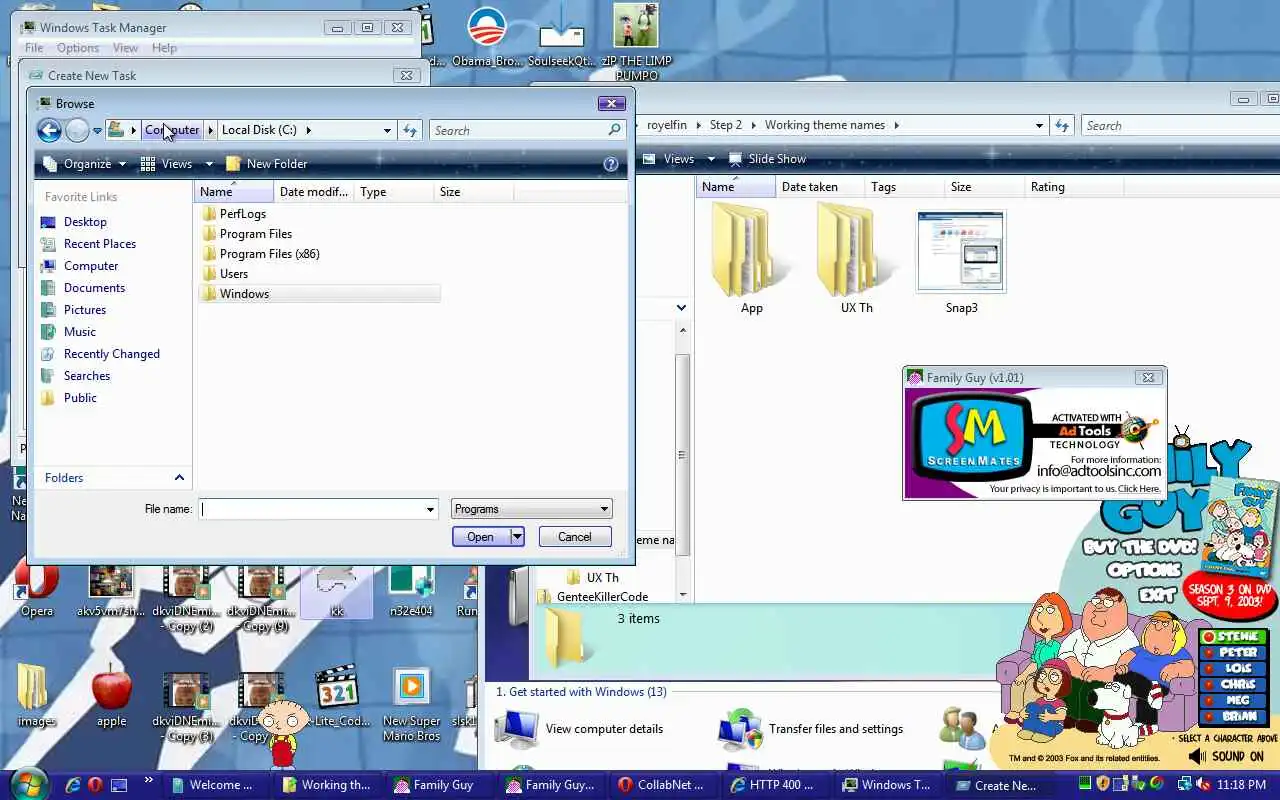Select STEWIE character in Family Guy panel
The height and width of the screenshot is (800, 1280).
tap(1234, 637)
